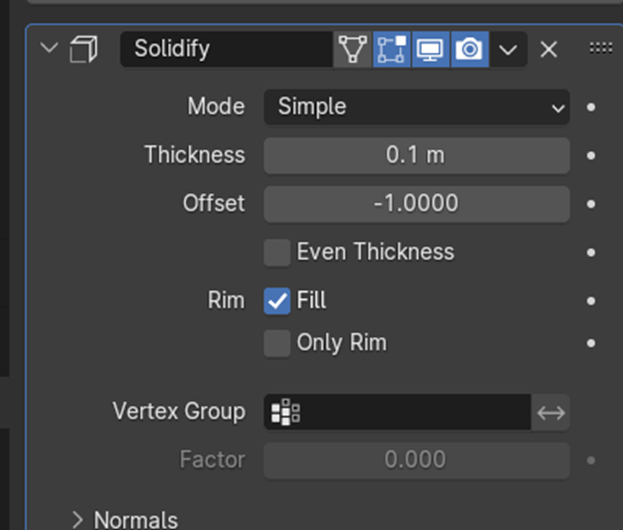Click the Offset value slider

[x=416, y=203]
